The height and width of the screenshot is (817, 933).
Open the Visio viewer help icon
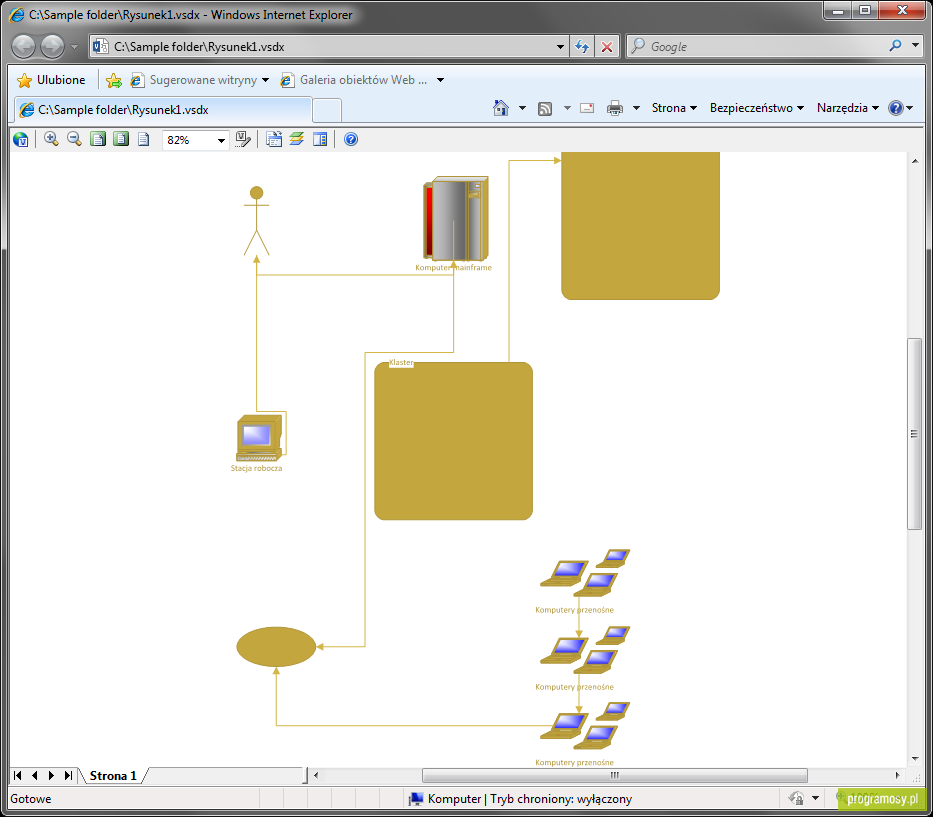click(x=351, y=139)
